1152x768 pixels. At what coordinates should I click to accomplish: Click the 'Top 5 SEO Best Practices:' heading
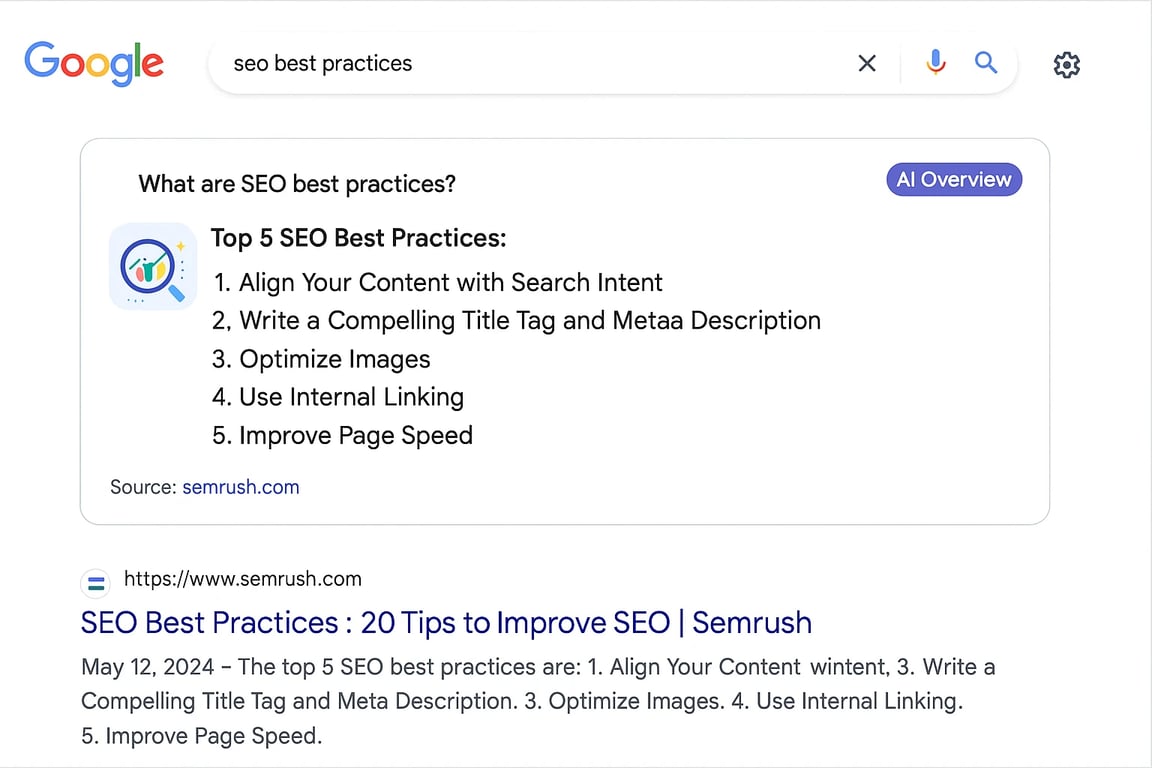tap(359, 238)
